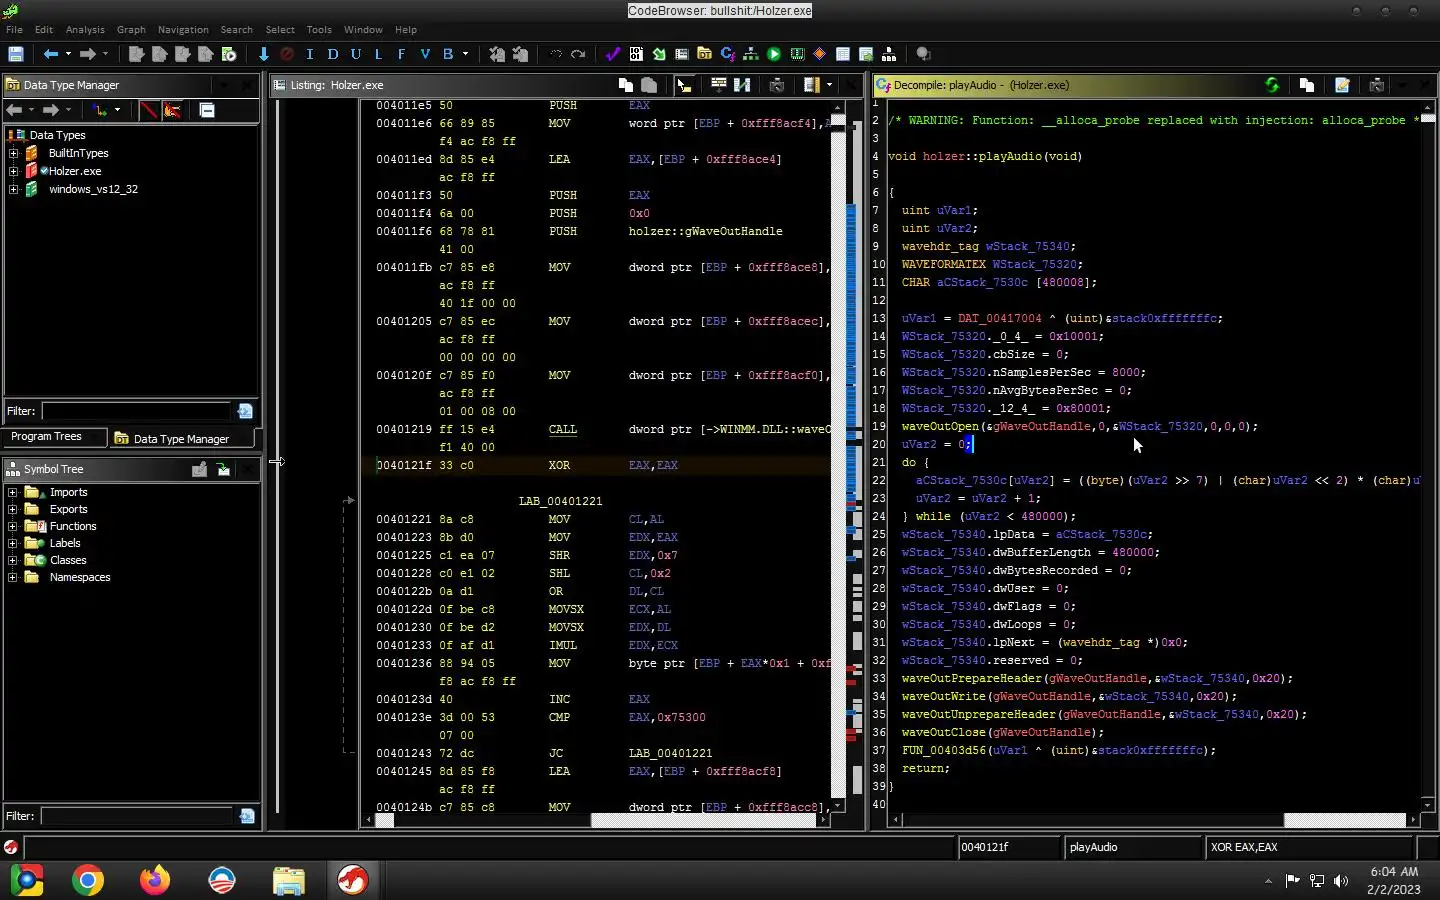1440x900 pixels.
Task: Click the orange diamond toolbar icon
Action: (820, 54)
